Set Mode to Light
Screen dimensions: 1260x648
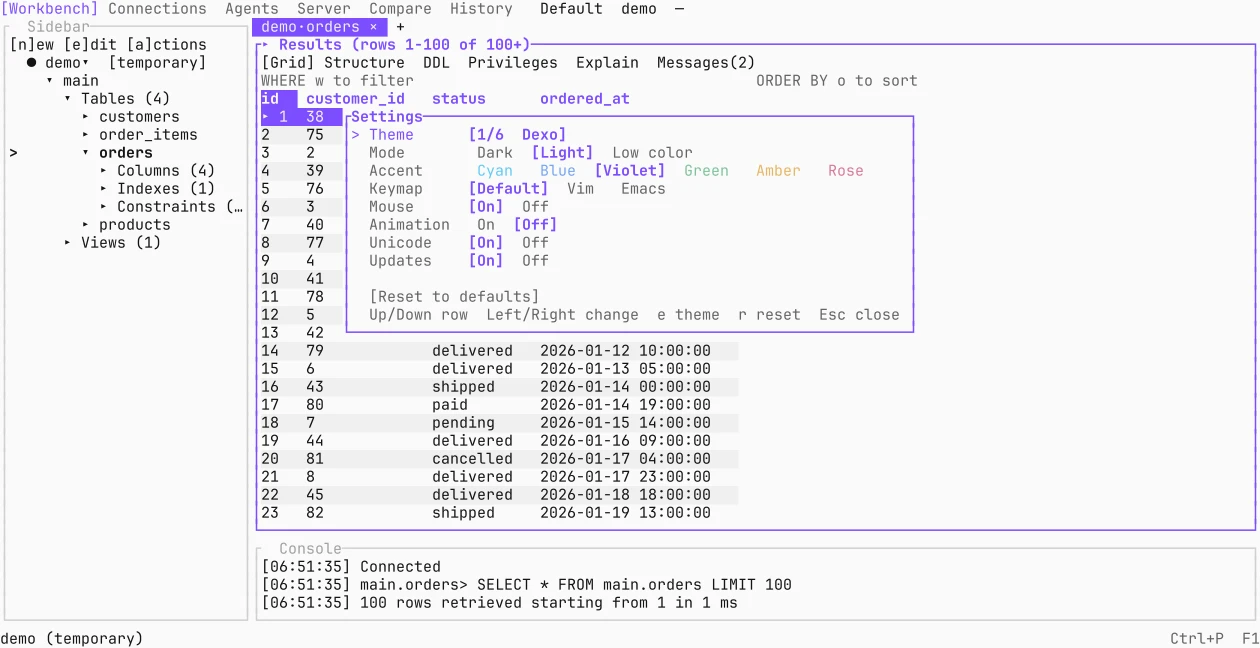[x=562, y=153]
